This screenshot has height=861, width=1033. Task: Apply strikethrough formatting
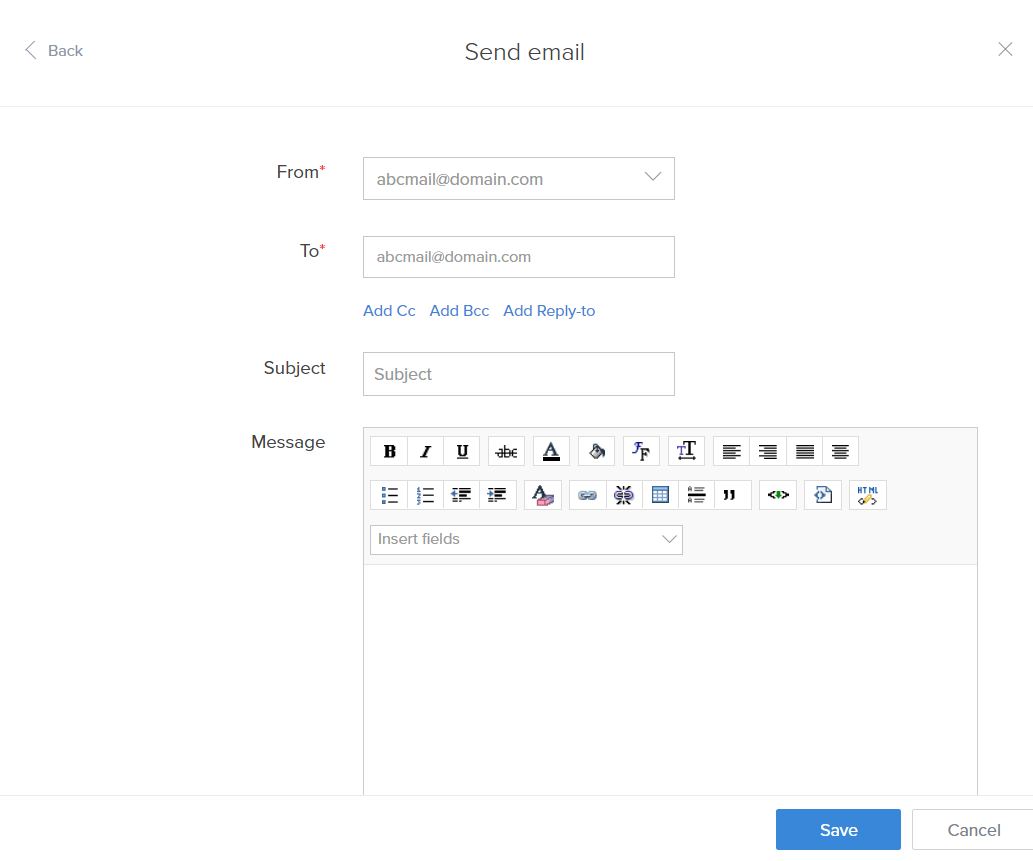(506, 451)
